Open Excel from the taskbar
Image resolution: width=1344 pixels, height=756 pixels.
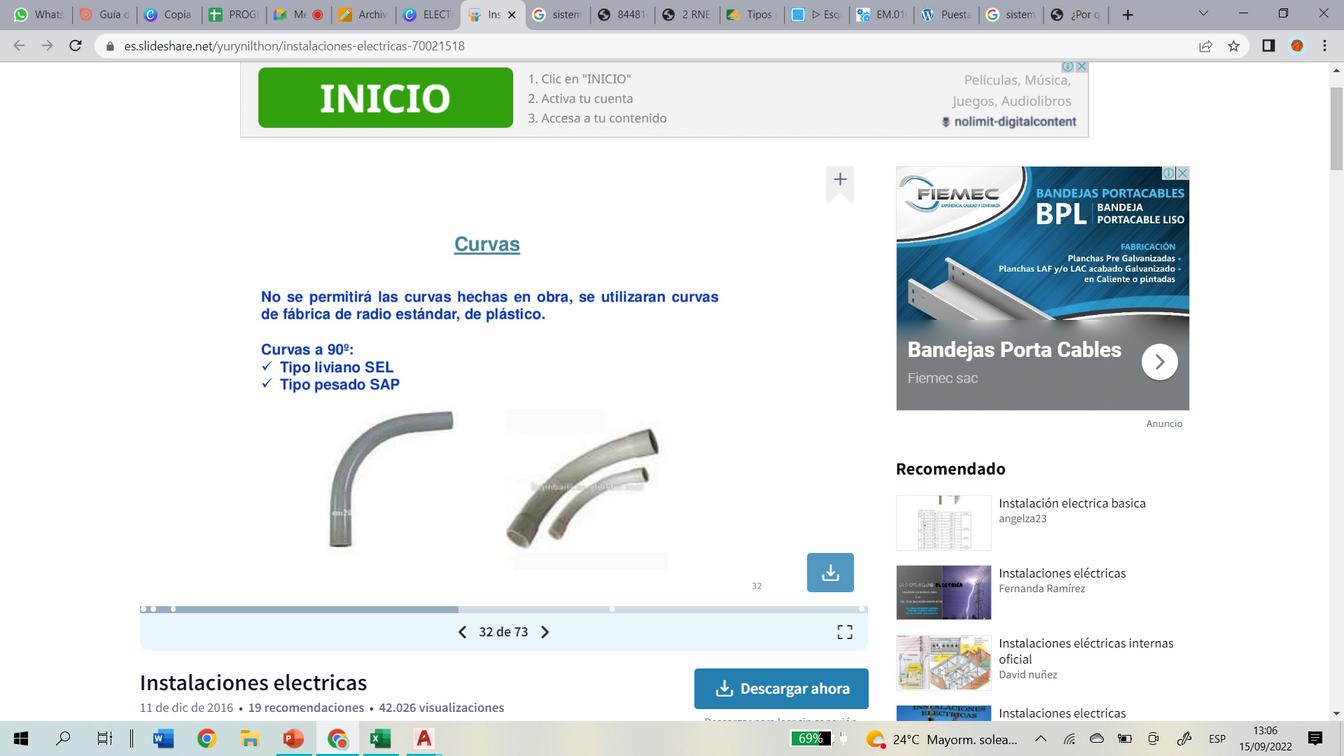pos(380,739)
